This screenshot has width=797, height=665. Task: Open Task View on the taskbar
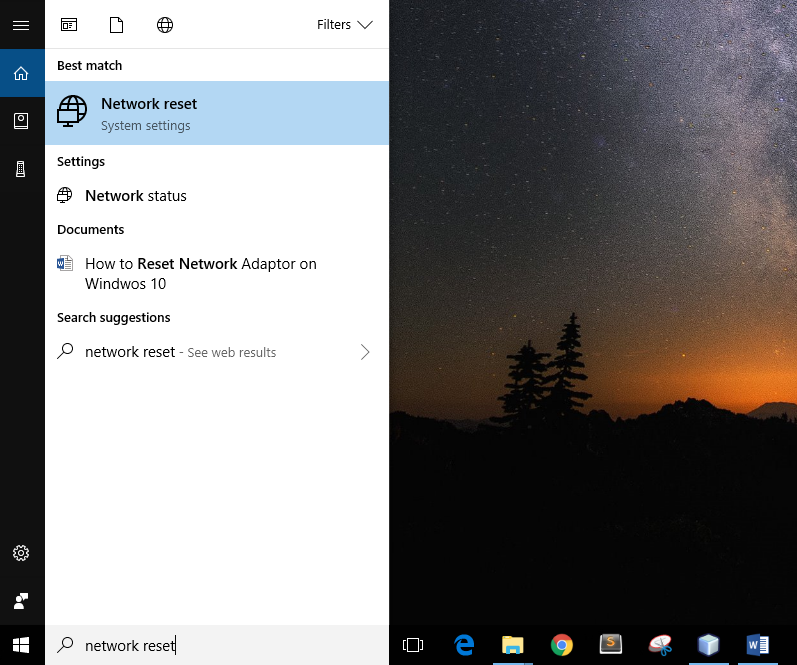point(413,645)
